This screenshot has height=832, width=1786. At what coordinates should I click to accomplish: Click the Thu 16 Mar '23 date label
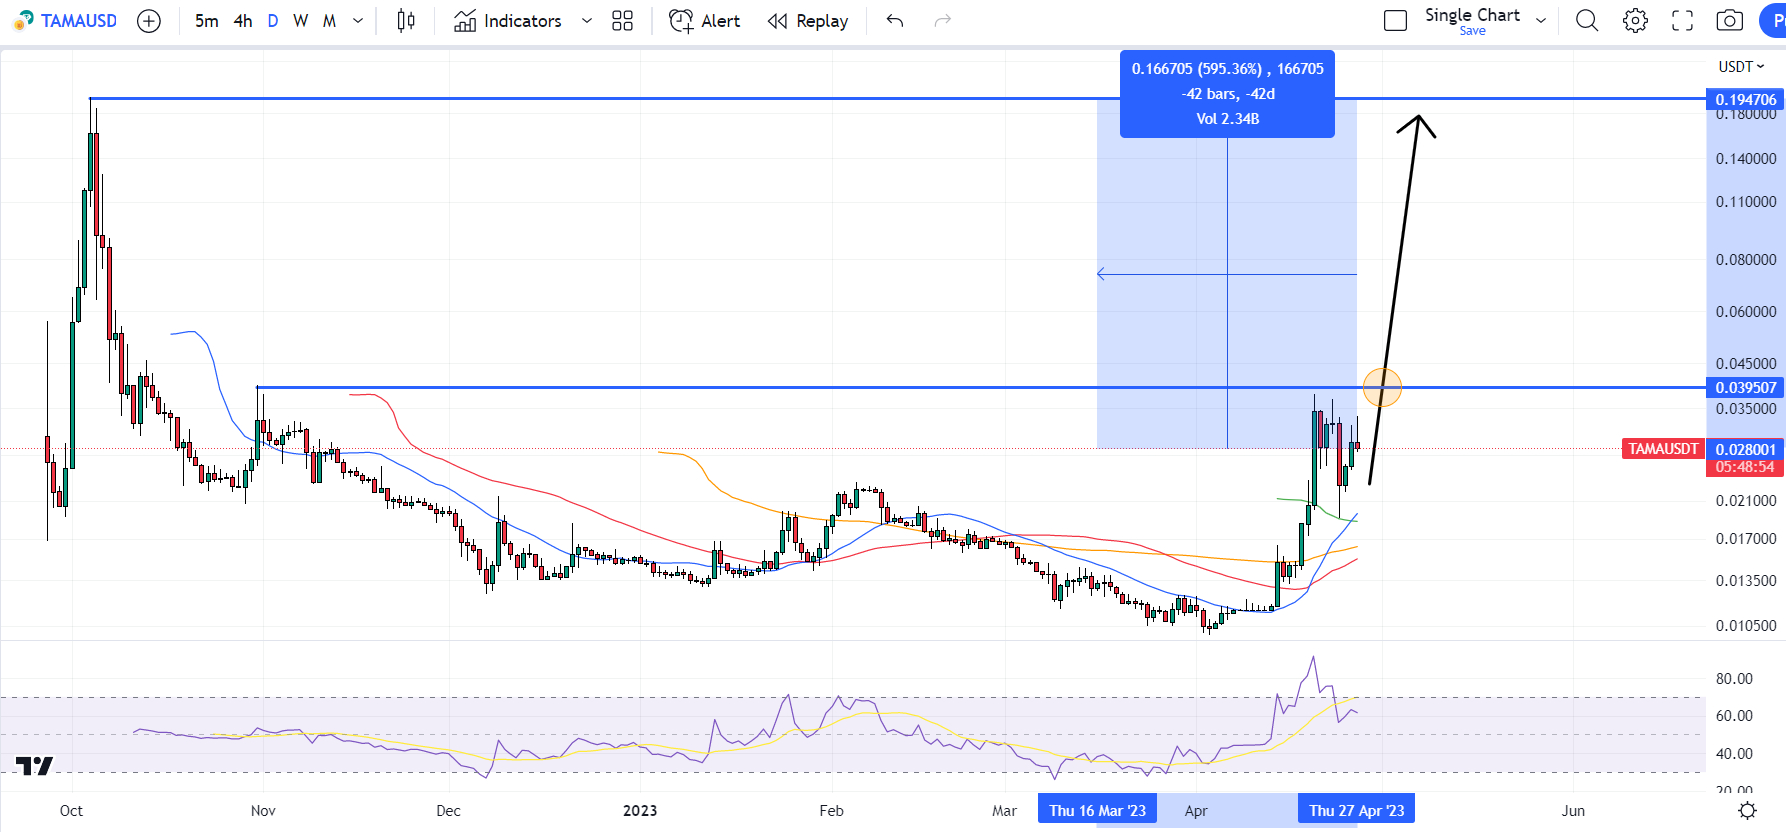pos(1097,810)
